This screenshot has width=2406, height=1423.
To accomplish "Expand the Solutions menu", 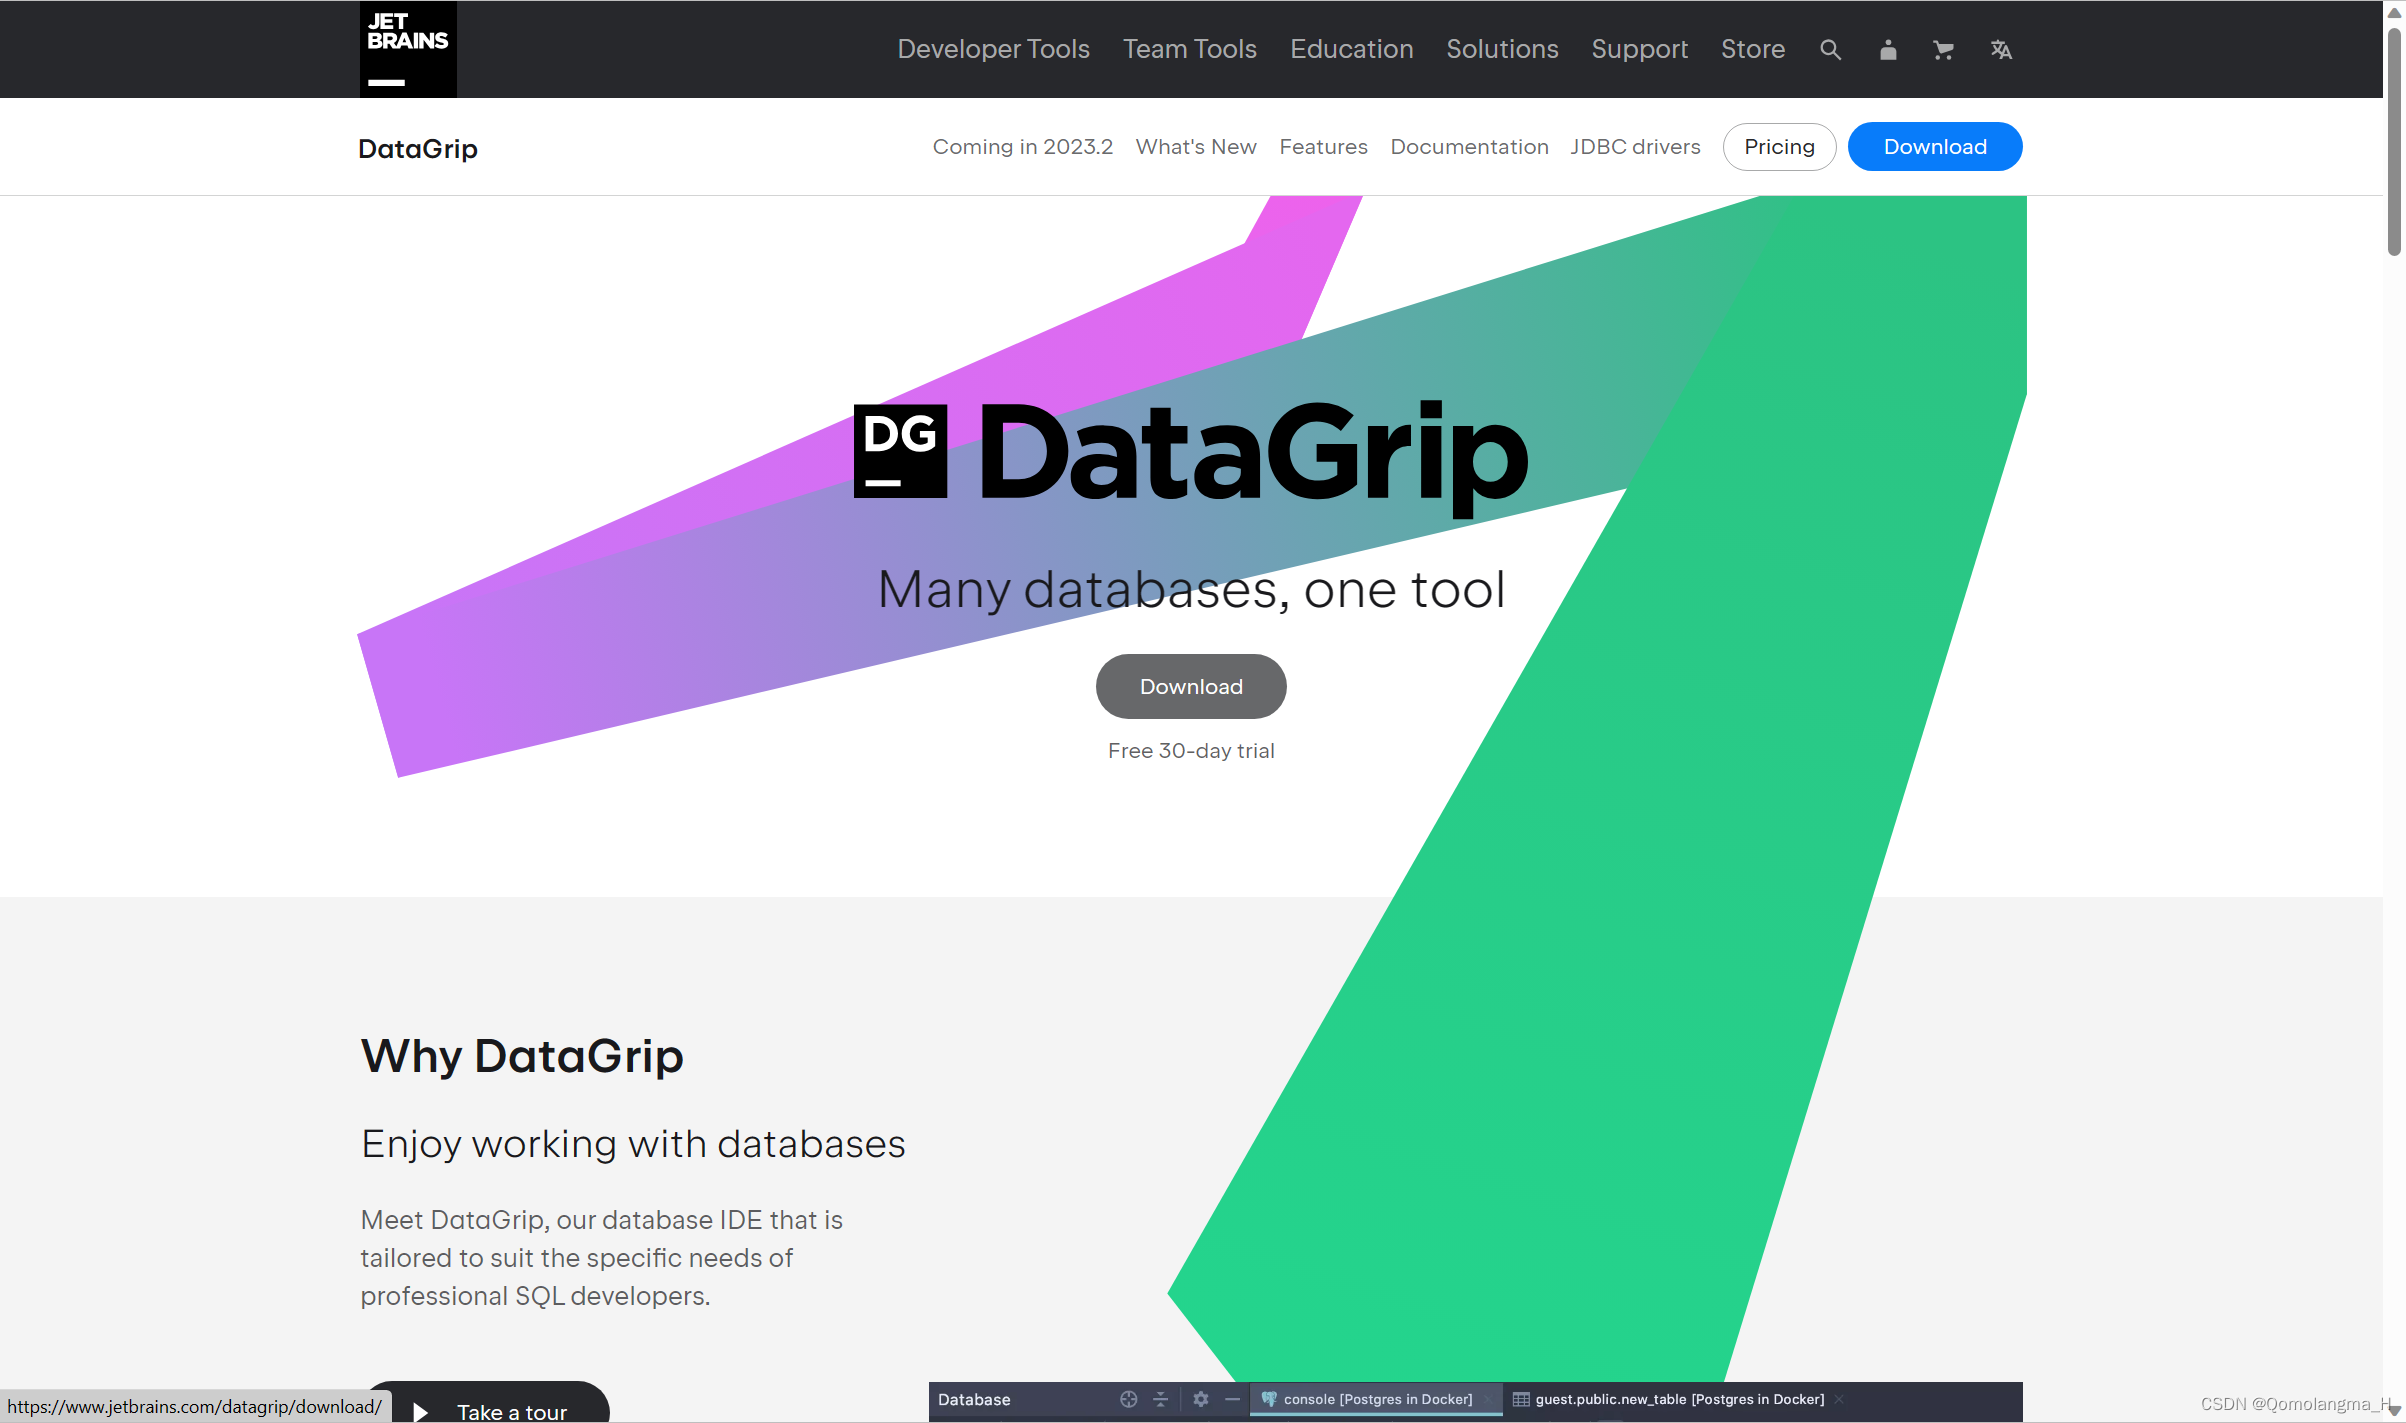I will tap(1502, 49).
